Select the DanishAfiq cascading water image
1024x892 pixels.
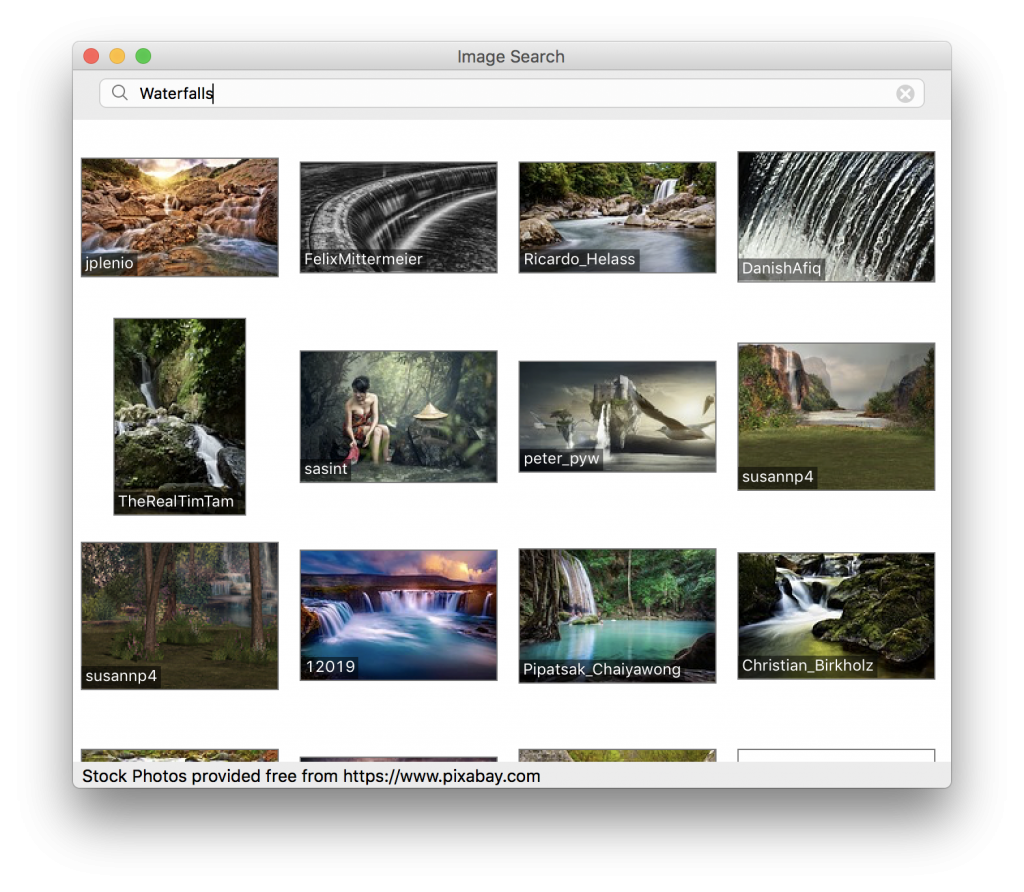click(836, 217)
